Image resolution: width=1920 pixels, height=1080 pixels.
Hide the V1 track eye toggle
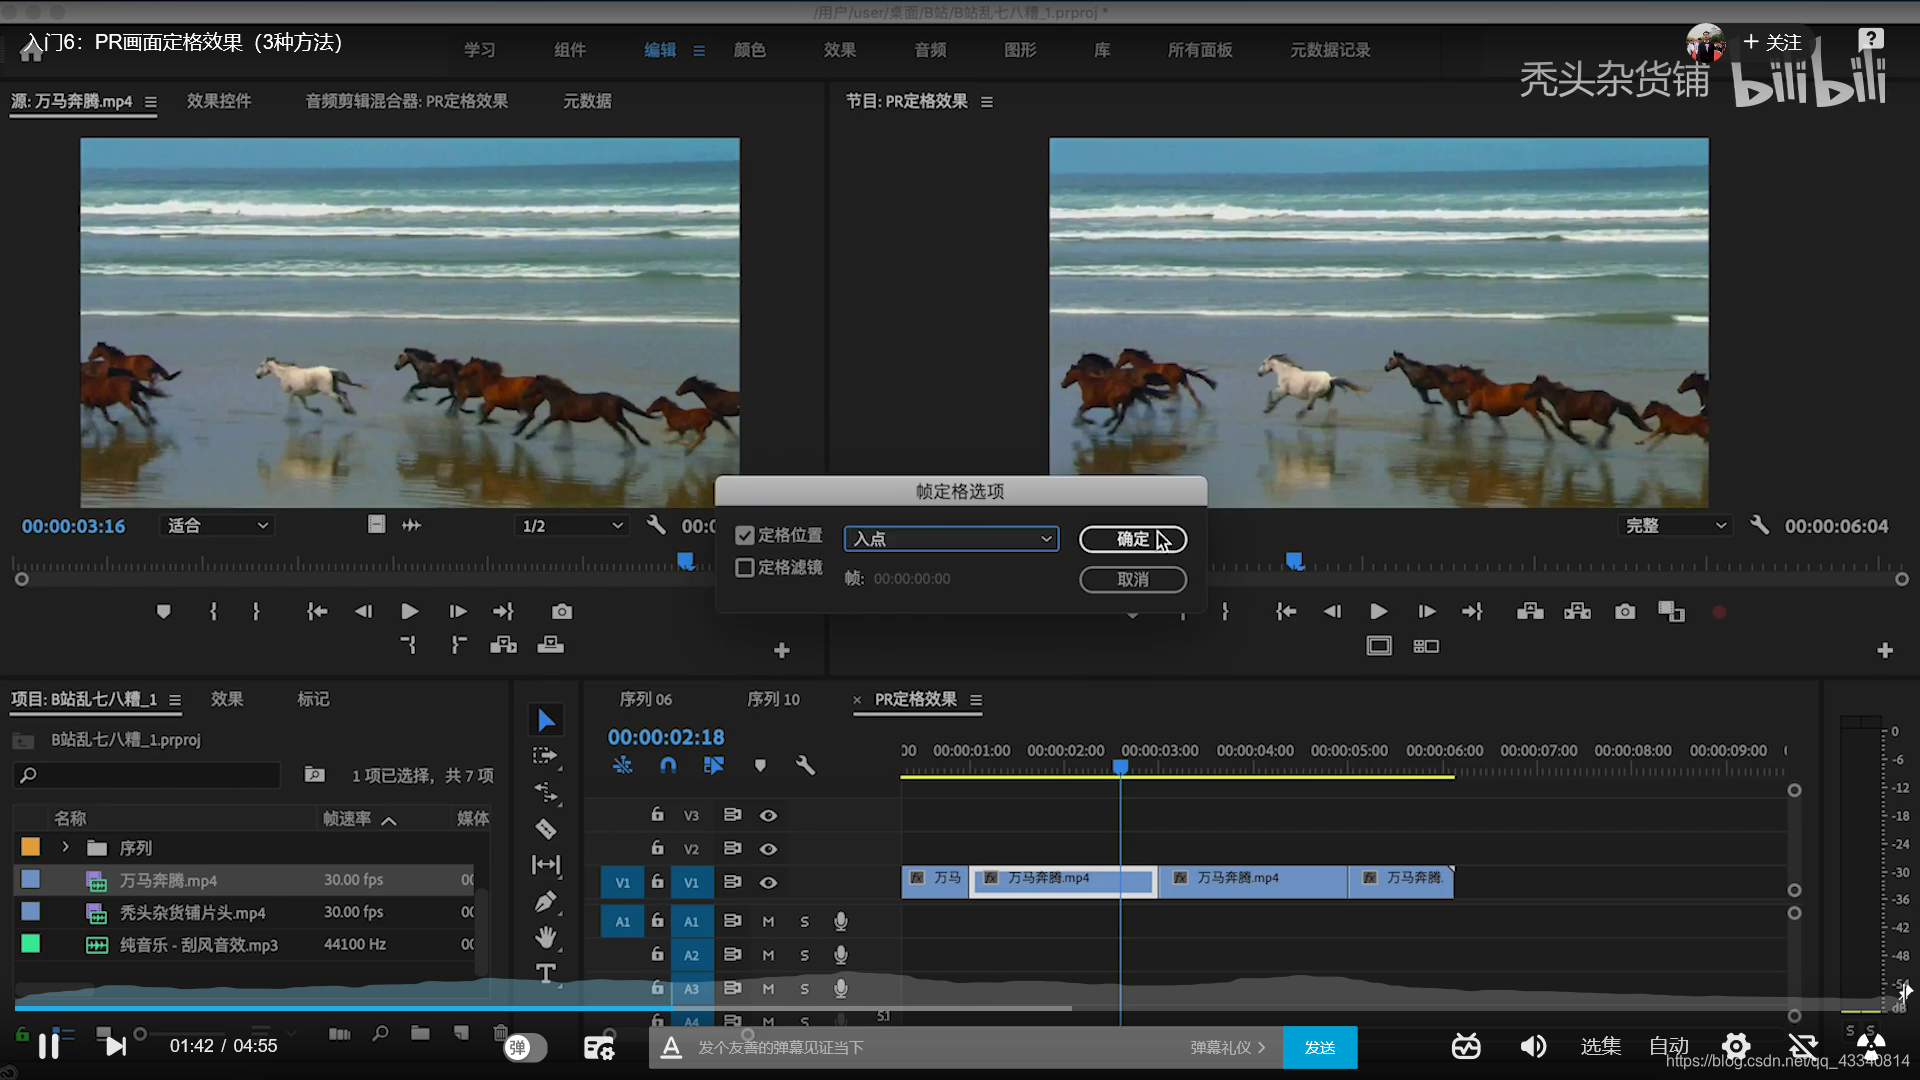tap(768, 882)
